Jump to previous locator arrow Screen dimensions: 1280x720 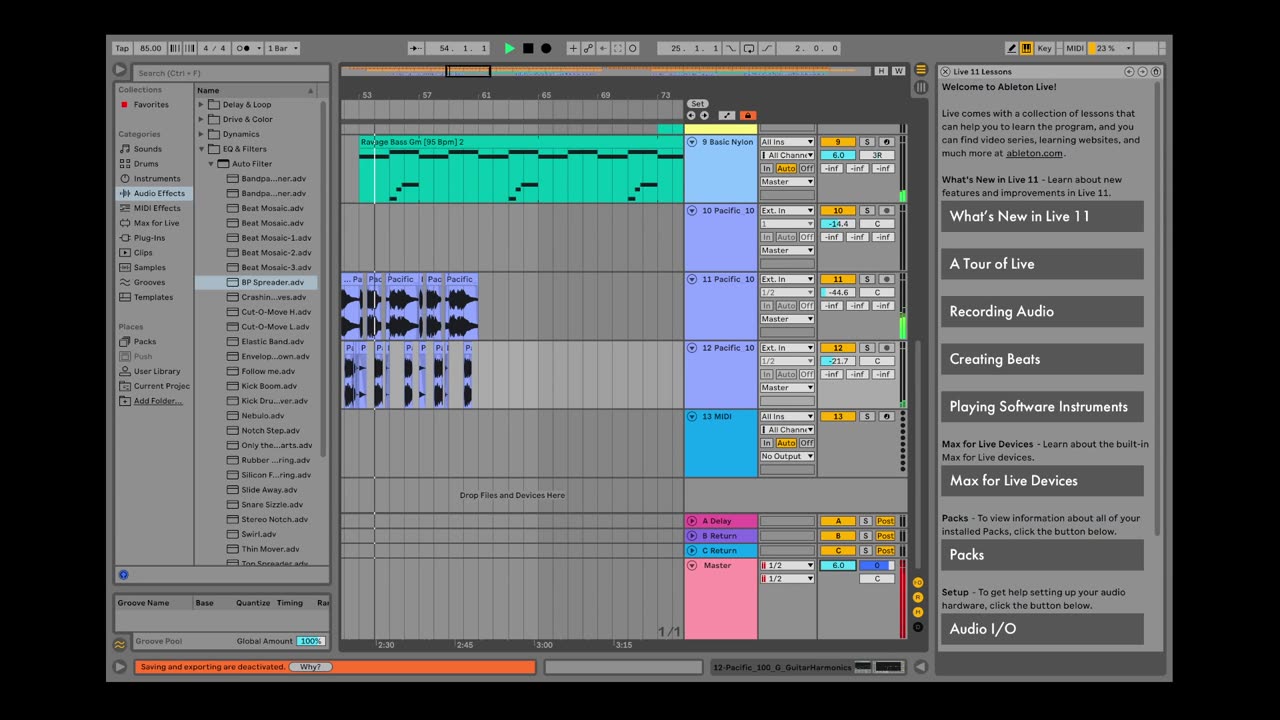click(692, 115)
